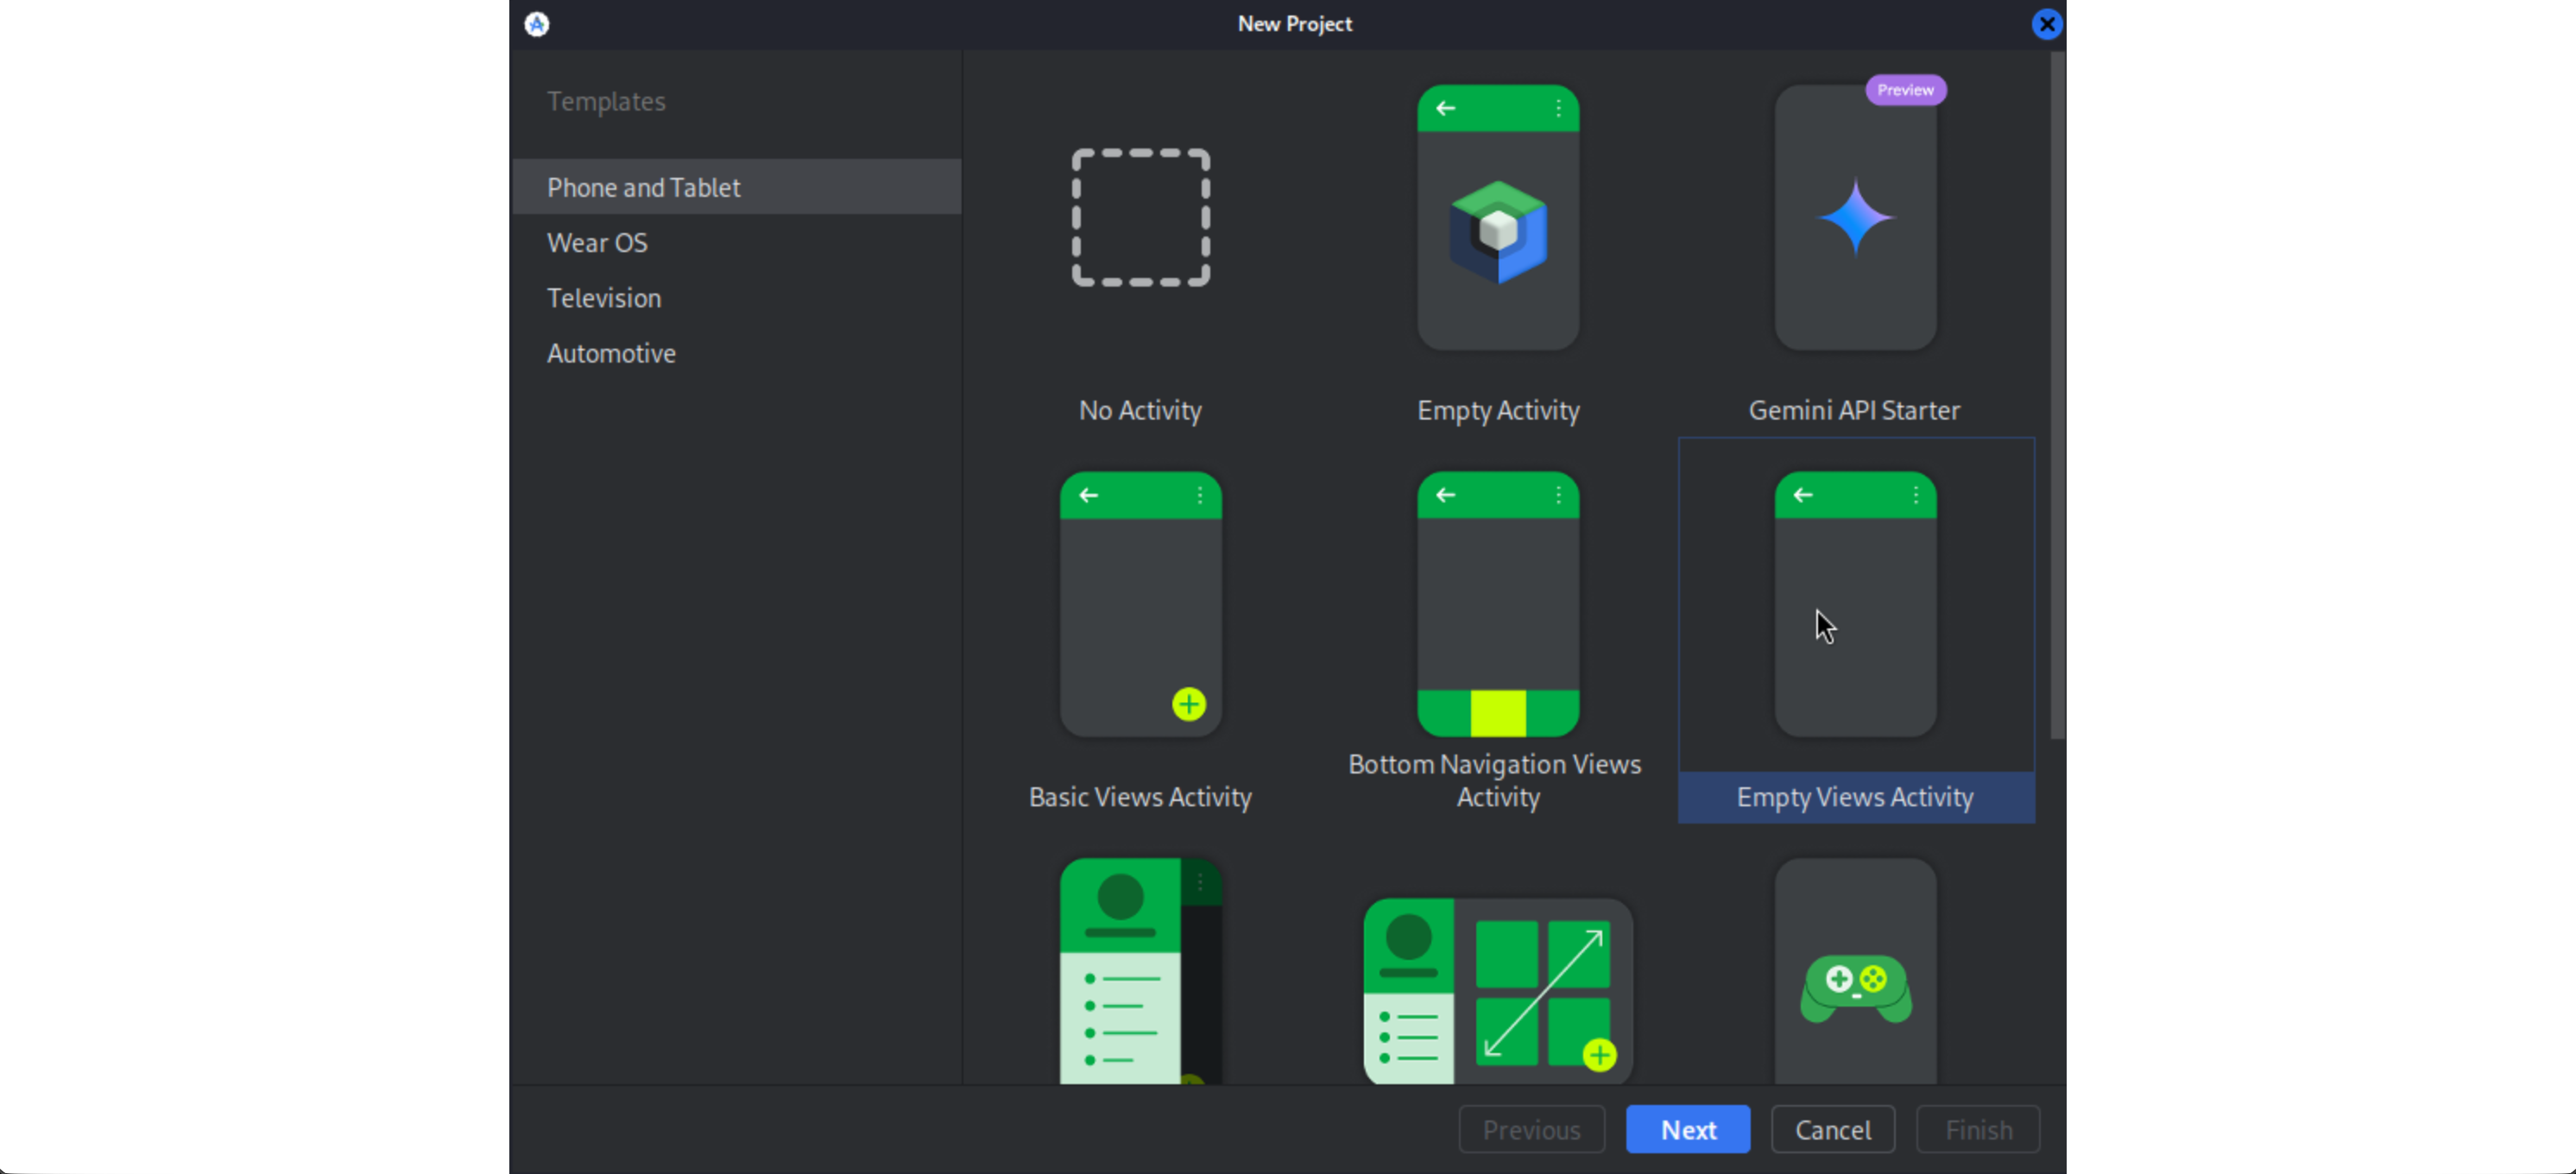Switch to Automotive templates

click(736, 352)
